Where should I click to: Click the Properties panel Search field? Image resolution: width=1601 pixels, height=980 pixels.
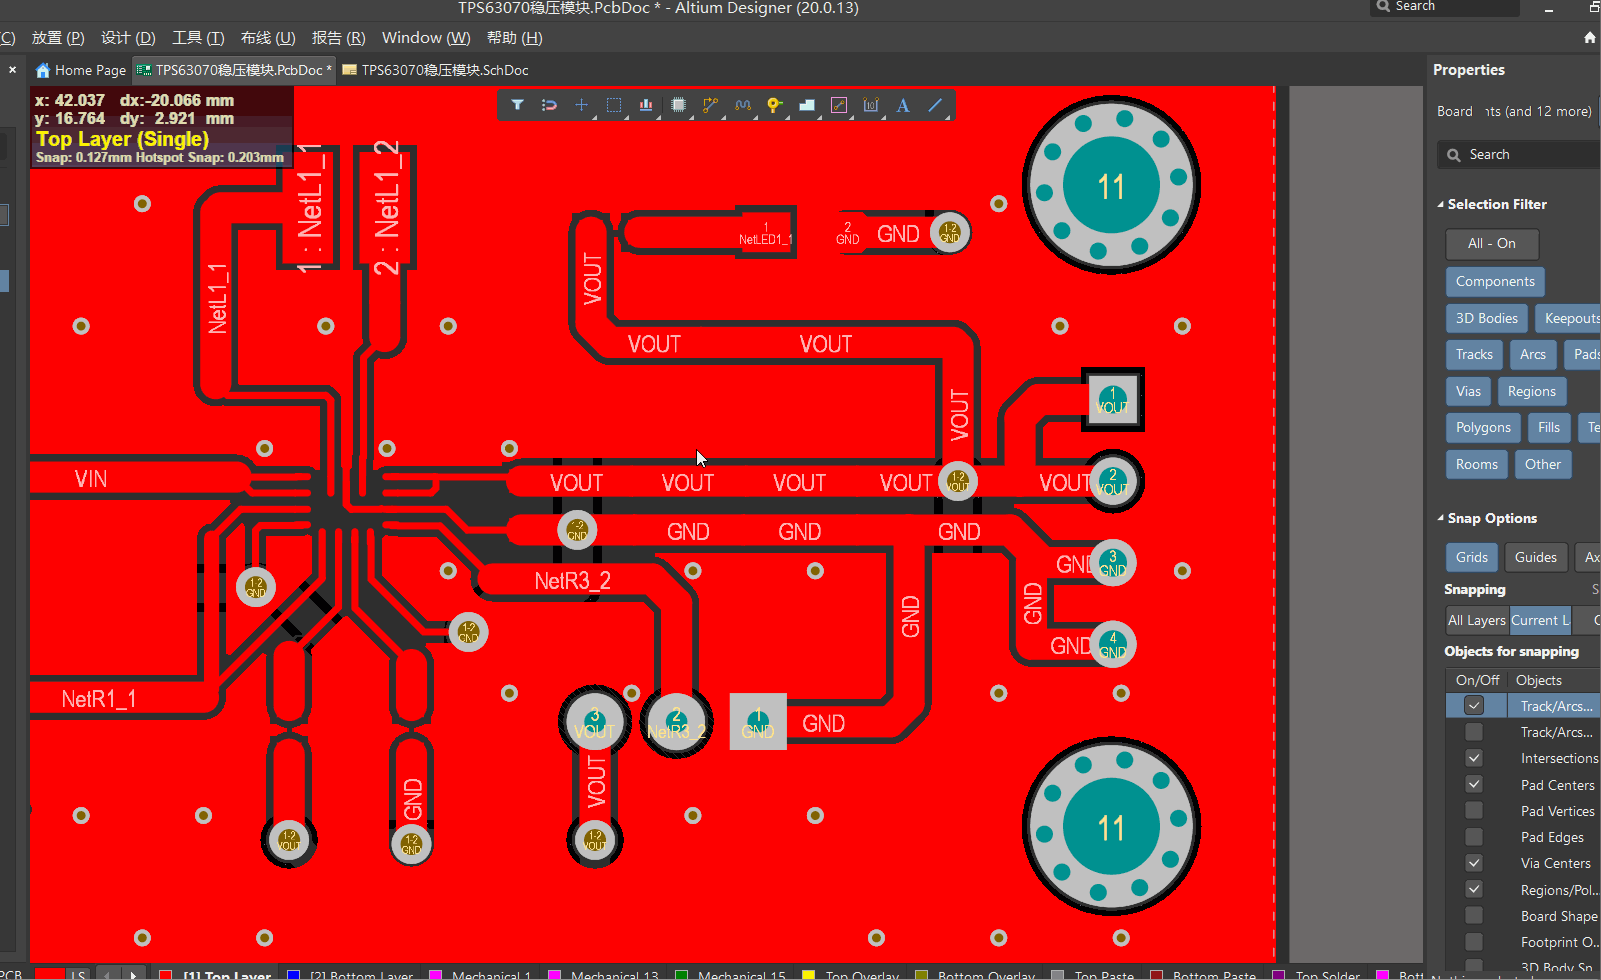pyautogui.click(x=1518, y=155)
